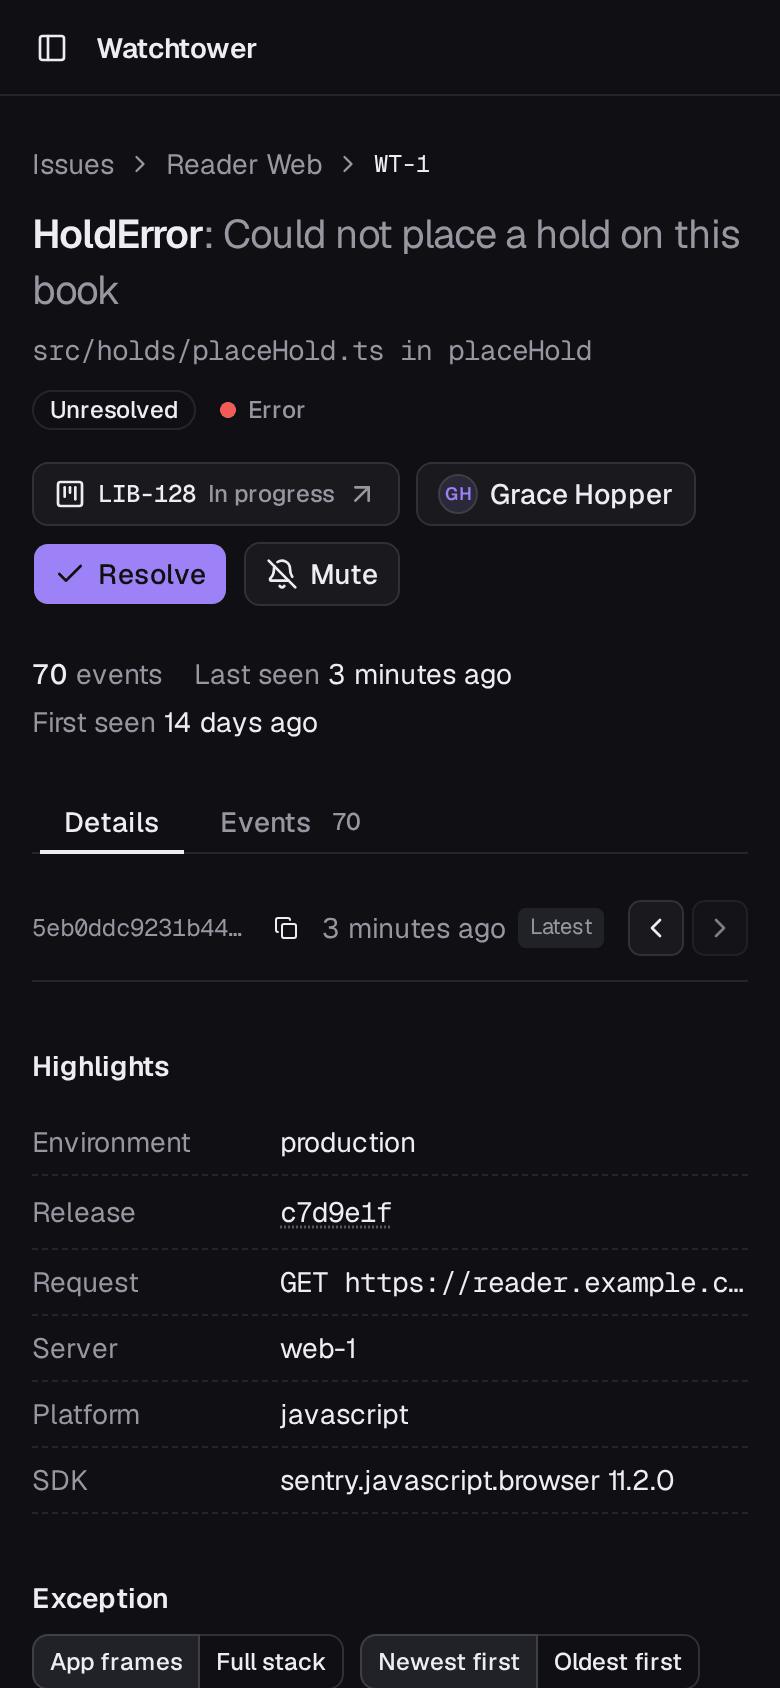Toggle the sidebar panel icon
The height and width of the screenshot is (1688, 780).
click(x=52, y=48)
